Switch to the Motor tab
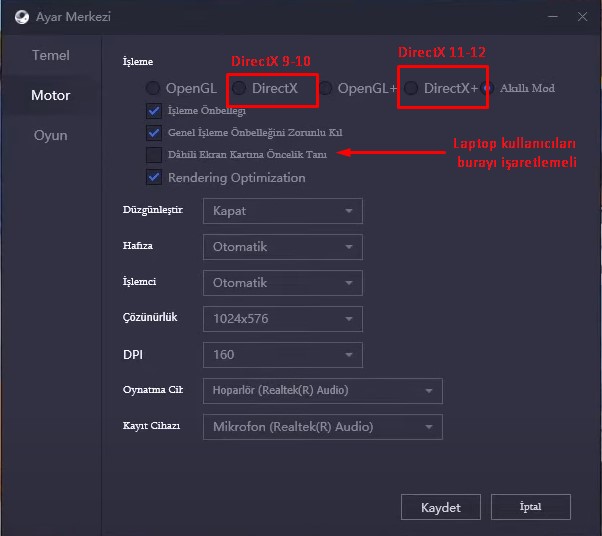602x536 pixels. 51,95
